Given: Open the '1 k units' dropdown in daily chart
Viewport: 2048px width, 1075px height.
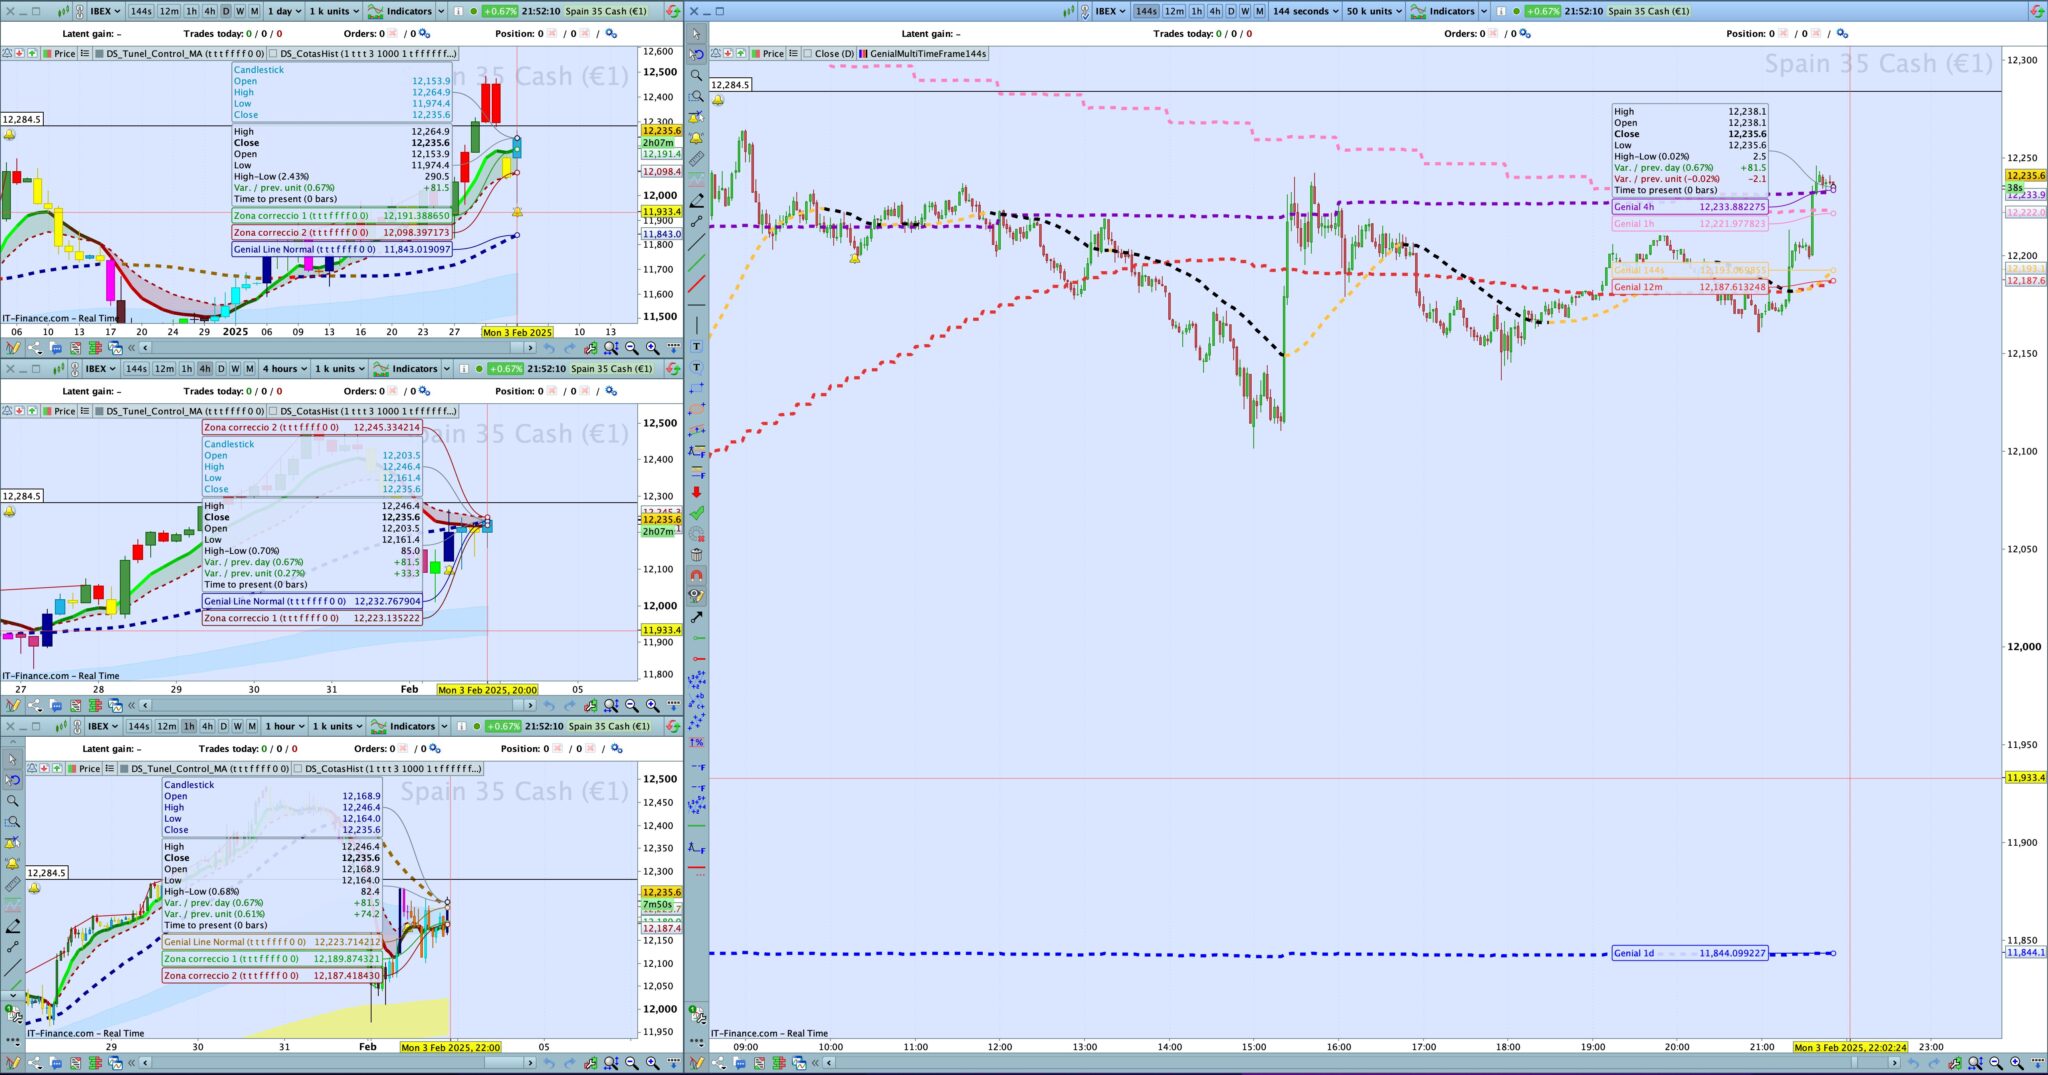Looking at the screenshot, I should (334, 11).
